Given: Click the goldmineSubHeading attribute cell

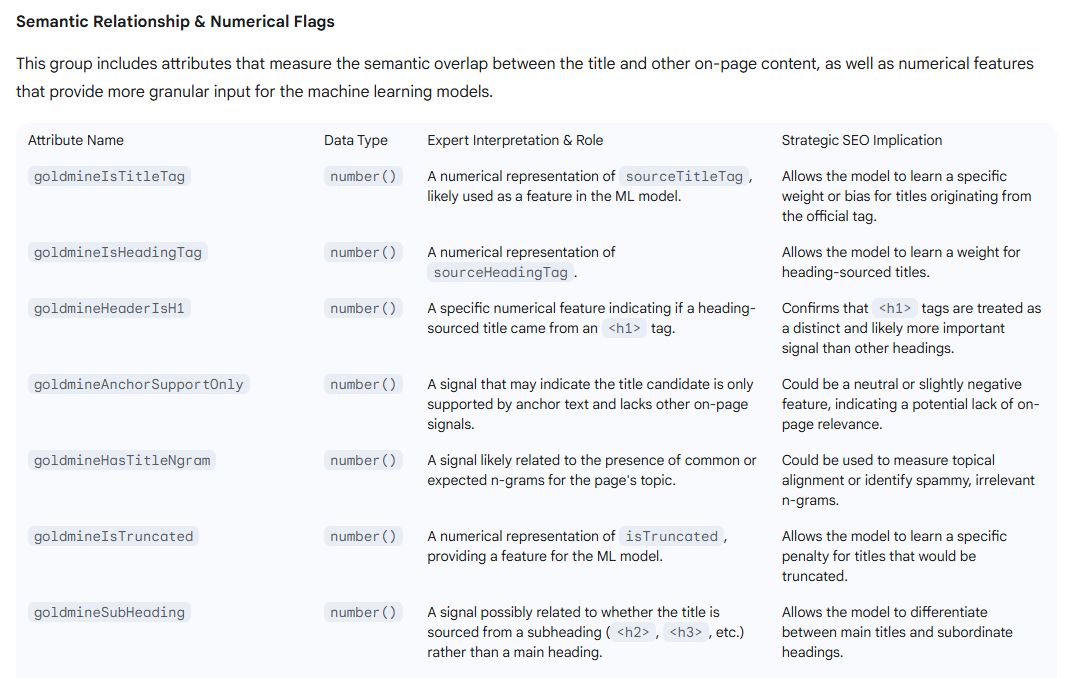Looking at the screenshot, I should (109, 613).
